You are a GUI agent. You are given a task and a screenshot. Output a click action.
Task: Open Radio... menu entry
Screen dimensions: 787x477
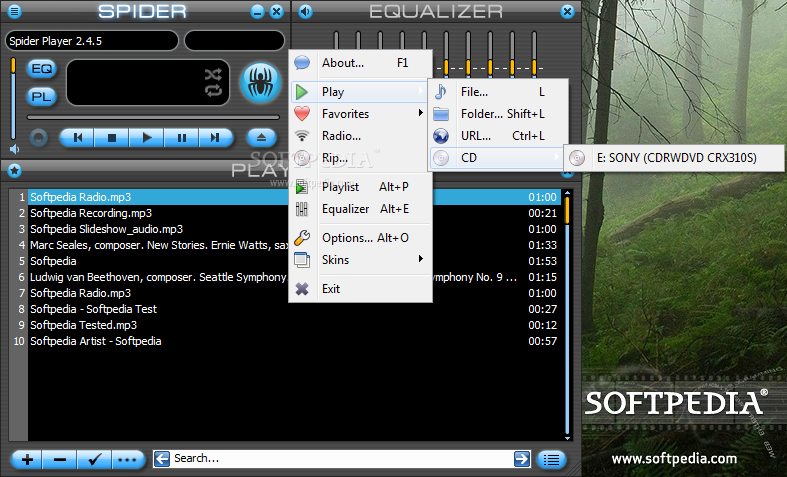pos(361,136)
